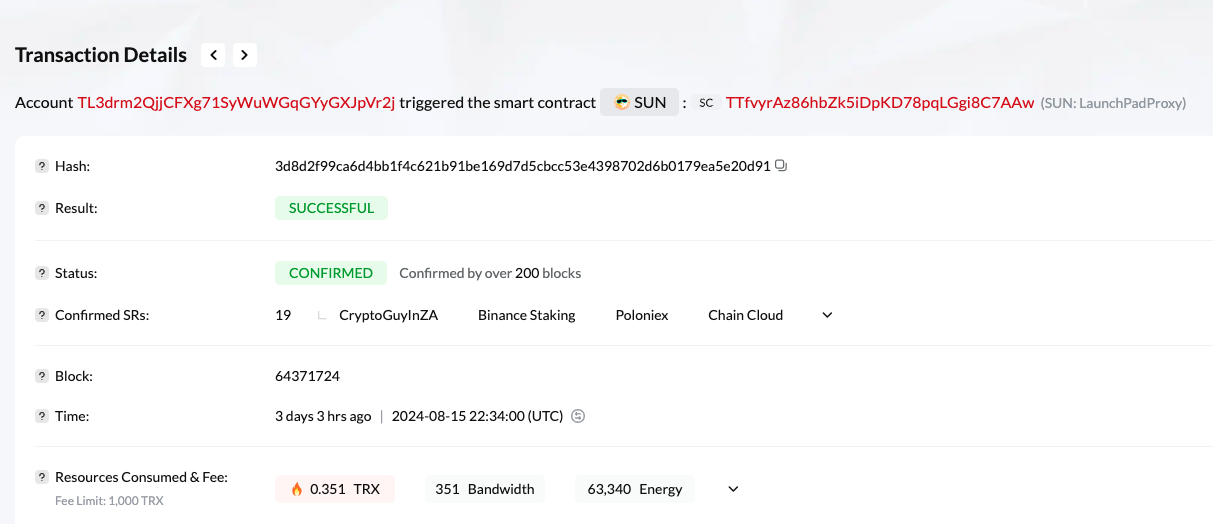Click the 0.351 TRX burned fee badge
This screenshot has width=1213, height=524.
pos(335,489)
